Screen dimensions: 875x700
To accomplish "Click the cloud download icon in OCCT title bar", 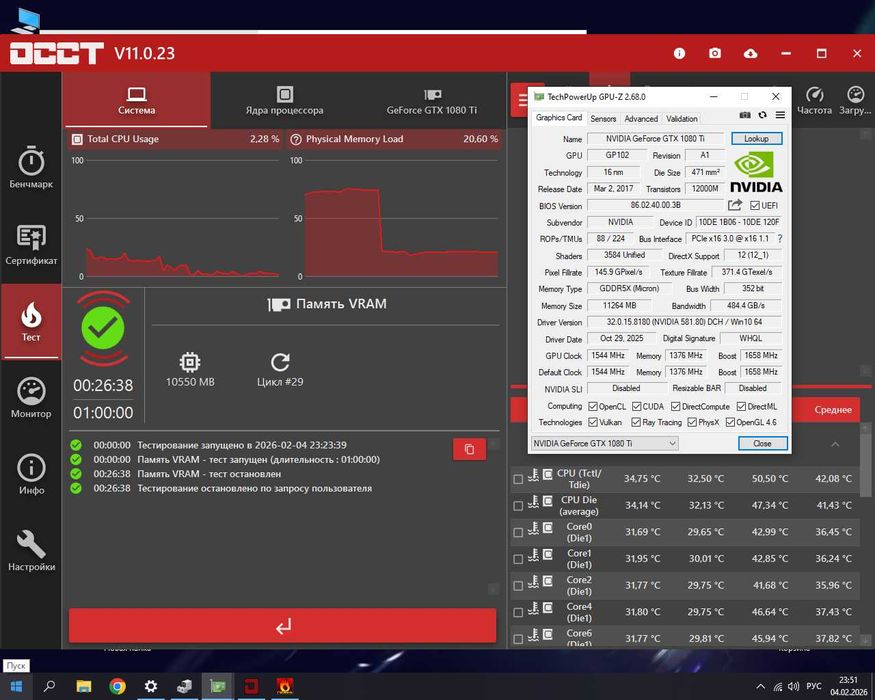I will pos(751,53).
